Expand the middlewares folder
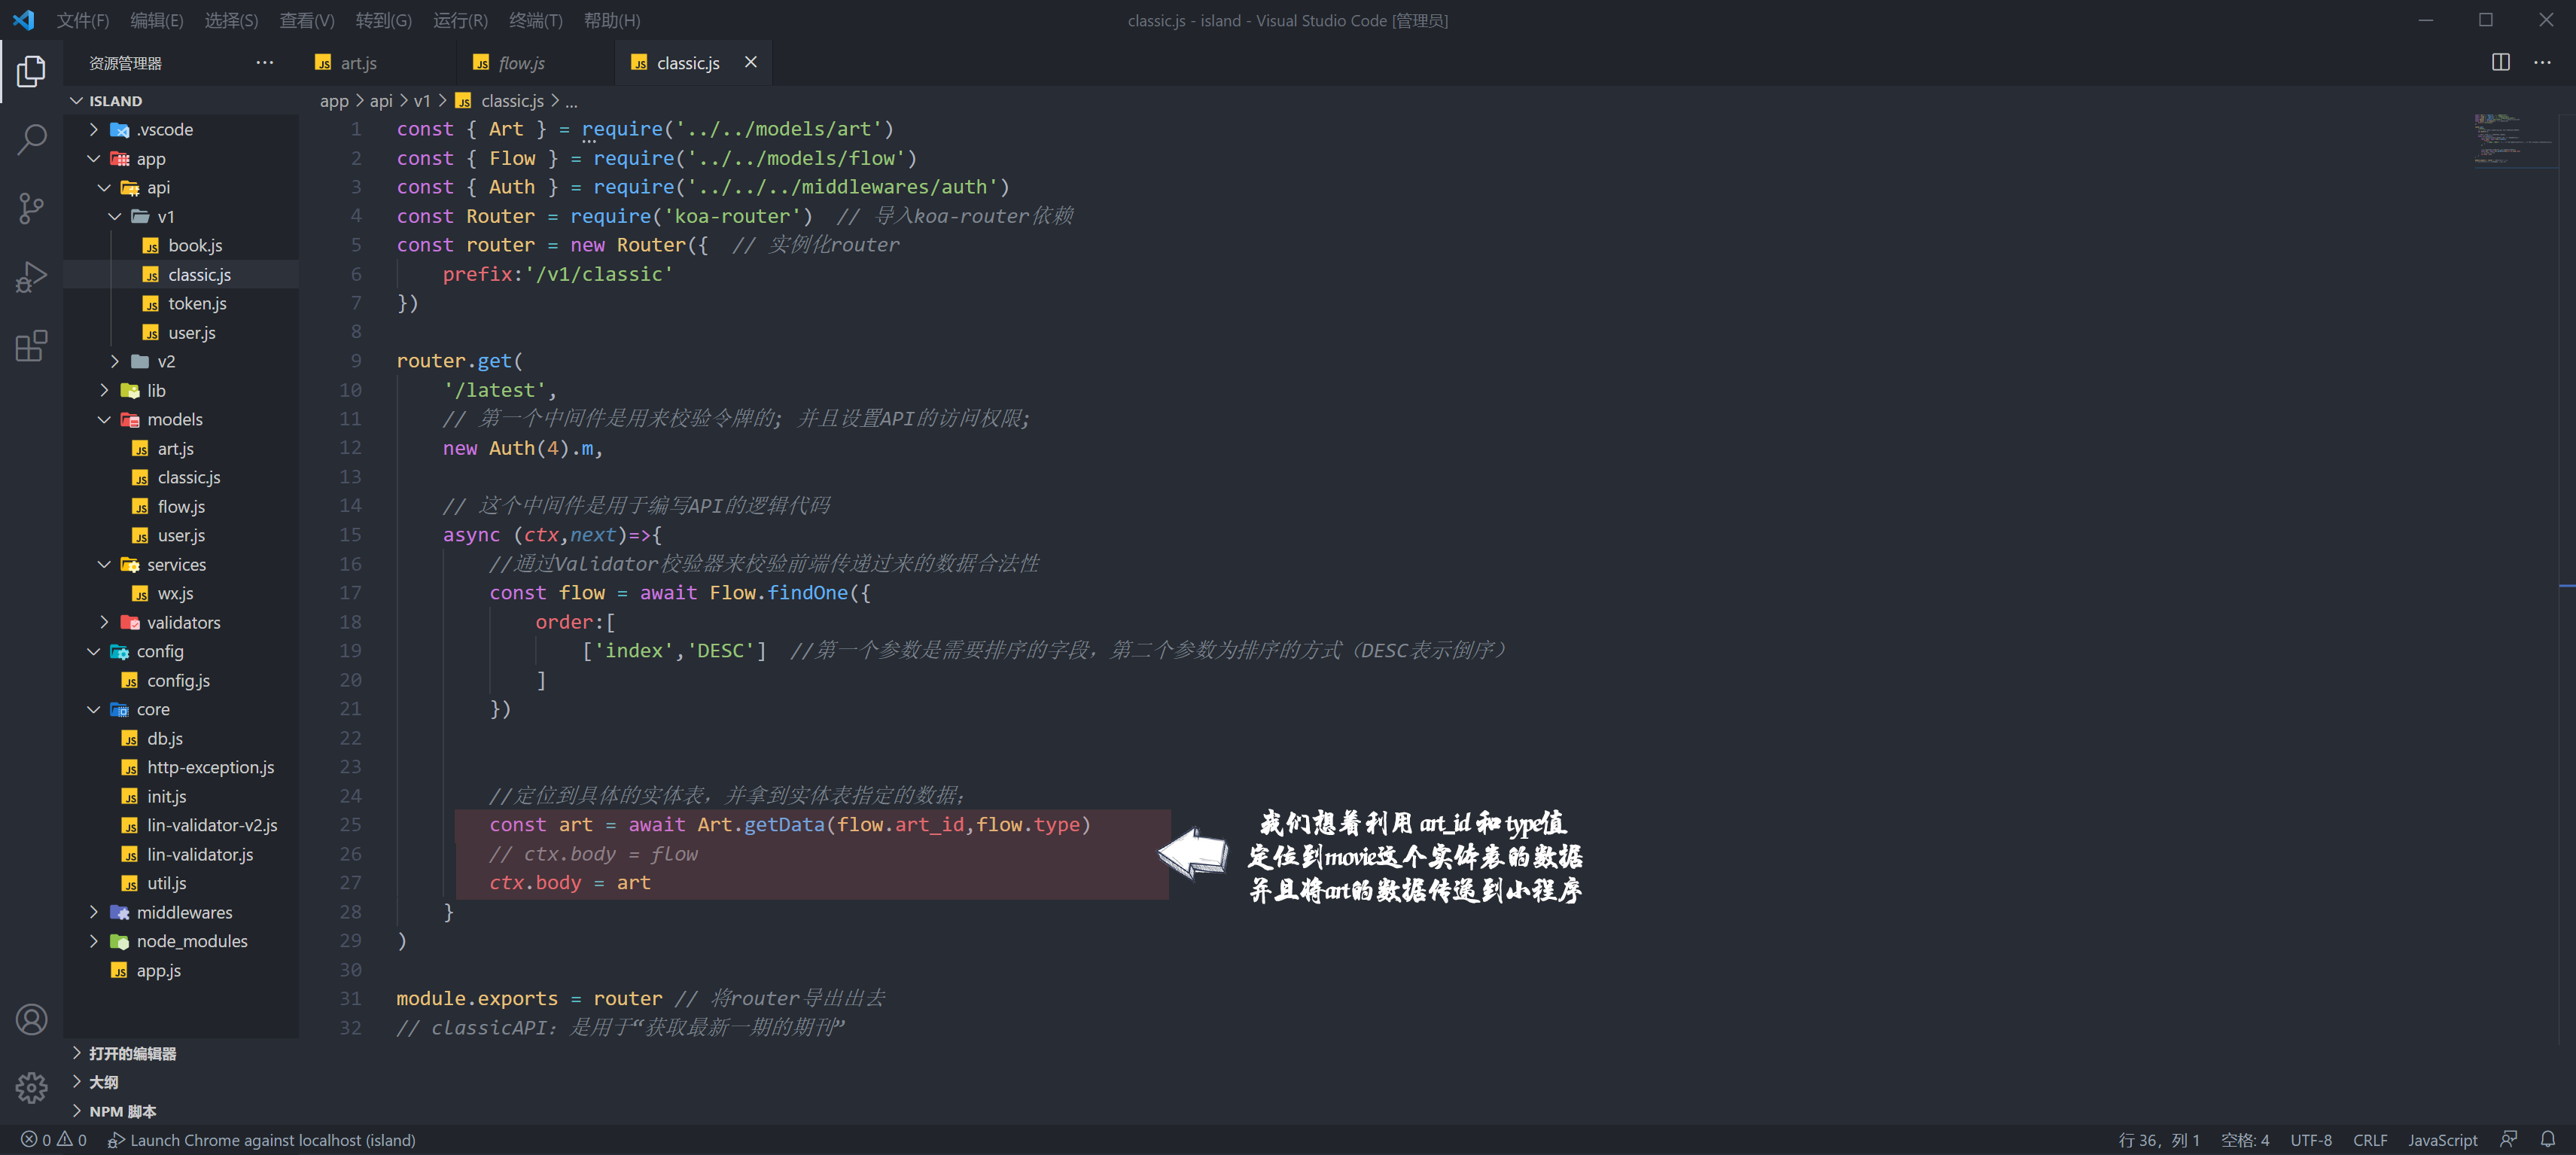The image size is (2576, 1155). (184, 912)
